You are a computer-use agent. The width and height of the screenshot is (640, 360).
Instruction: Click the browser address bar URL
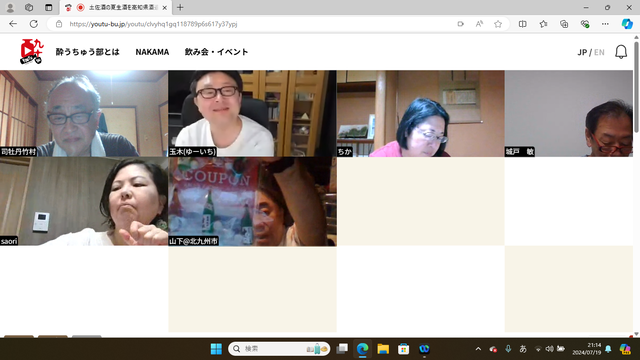[x=153, y=24]
